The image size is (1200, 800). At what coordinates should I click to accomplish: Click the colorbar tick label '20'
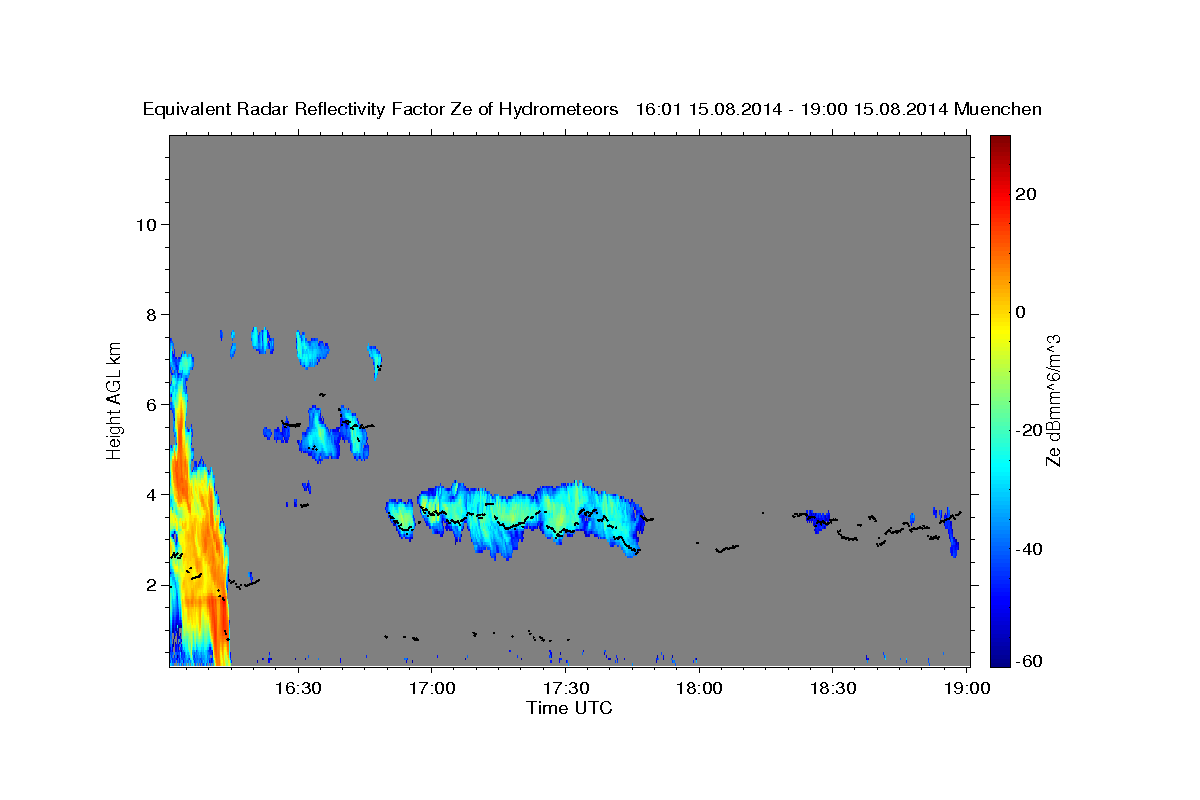(x=1026, y=194)
